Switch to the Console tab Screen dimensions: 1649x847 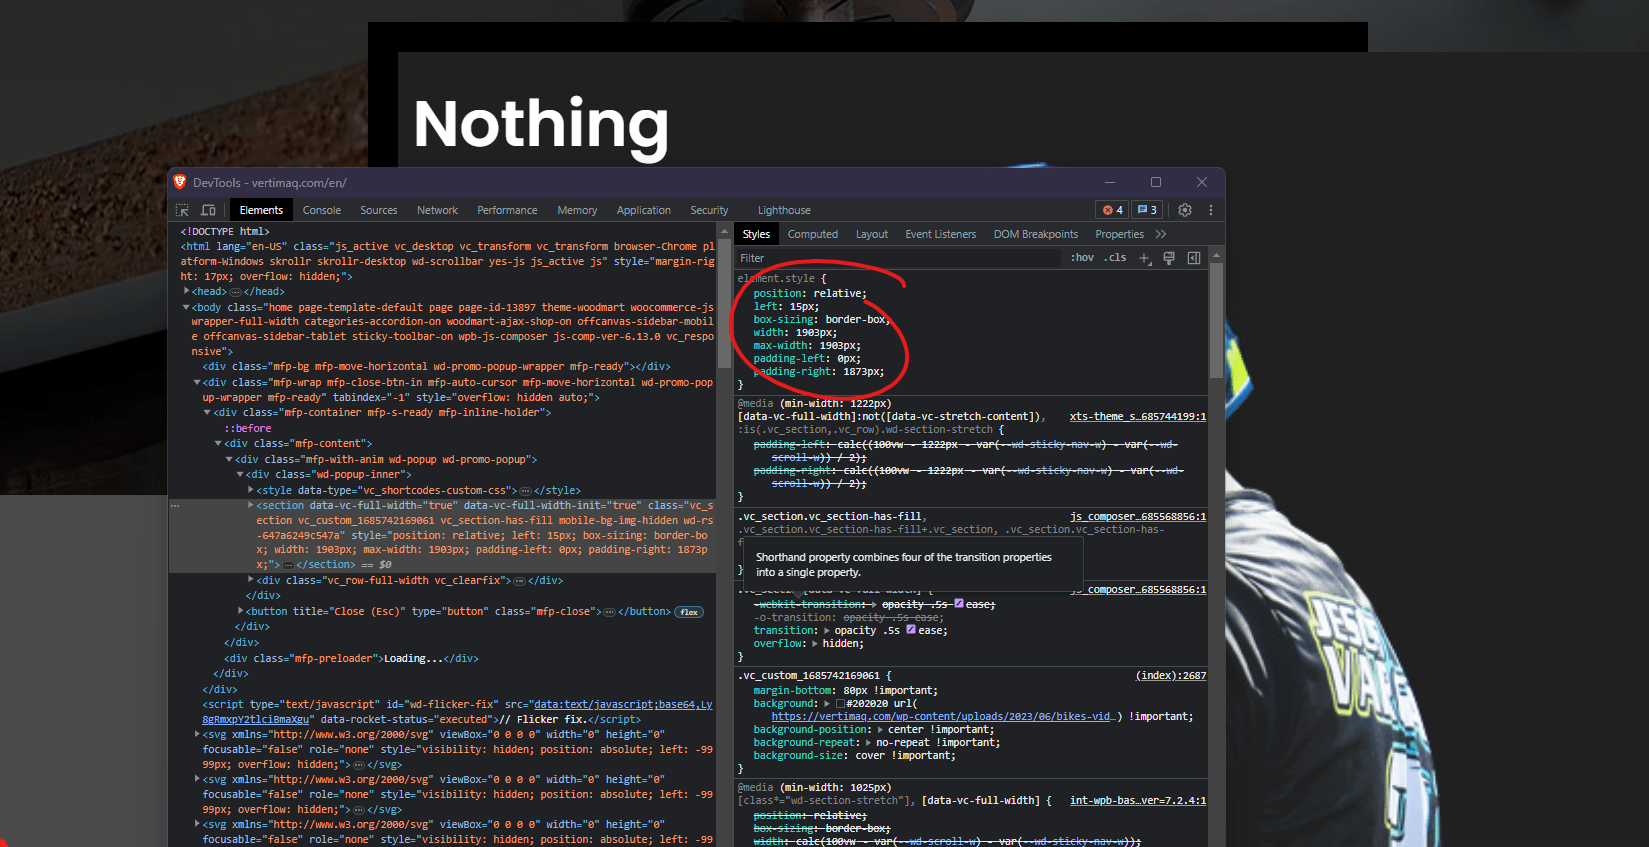pos(322,210)
